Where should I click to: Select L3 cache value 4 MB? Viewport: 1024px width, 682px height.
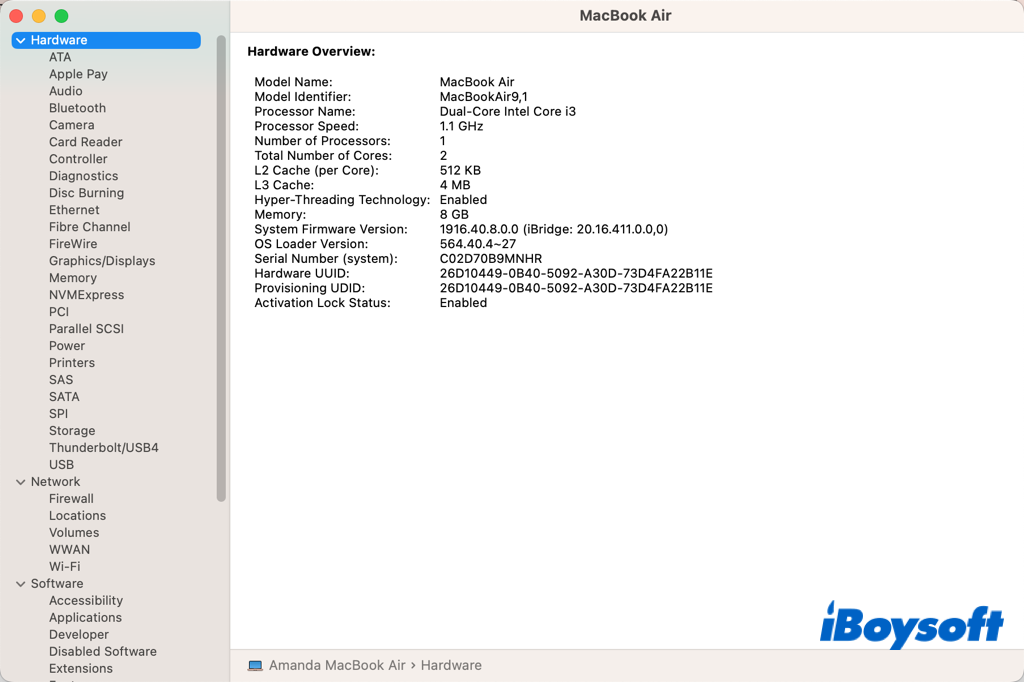point(455,186)
